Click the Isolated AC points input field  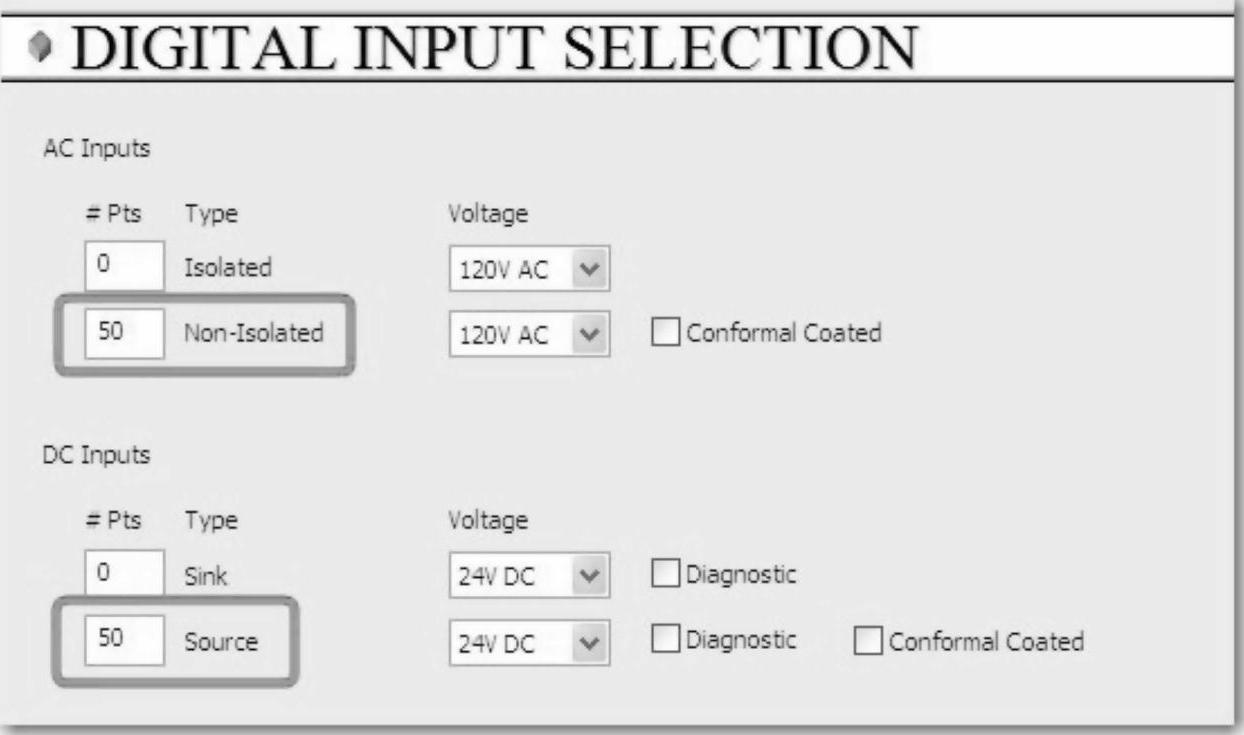(124, 267)
